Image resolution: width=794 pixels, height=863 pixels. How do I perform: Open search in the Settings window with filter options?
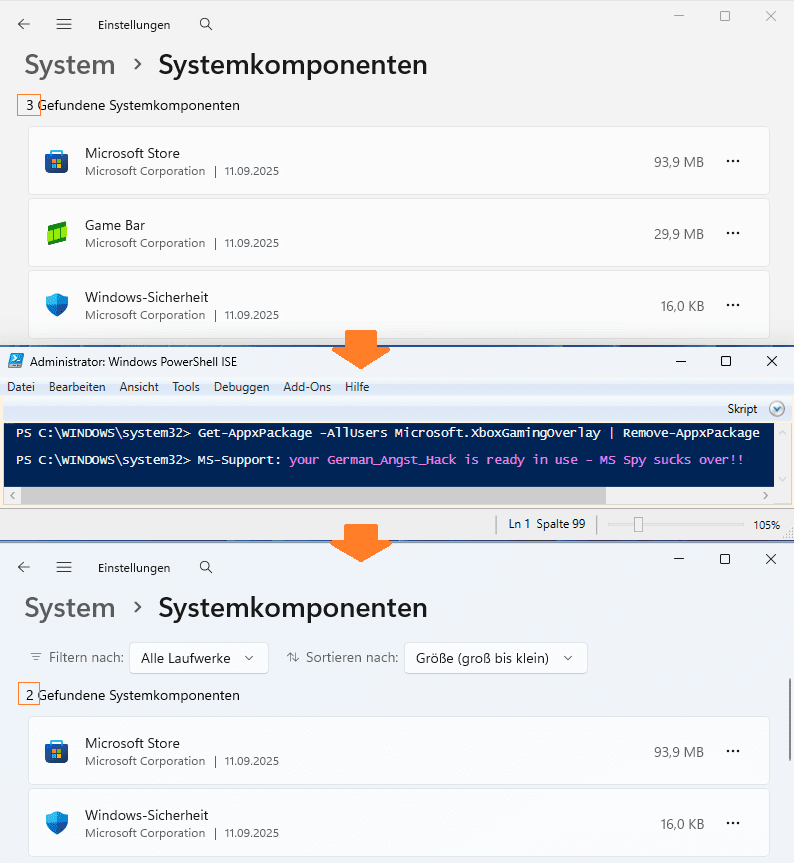tap(206, 567)
